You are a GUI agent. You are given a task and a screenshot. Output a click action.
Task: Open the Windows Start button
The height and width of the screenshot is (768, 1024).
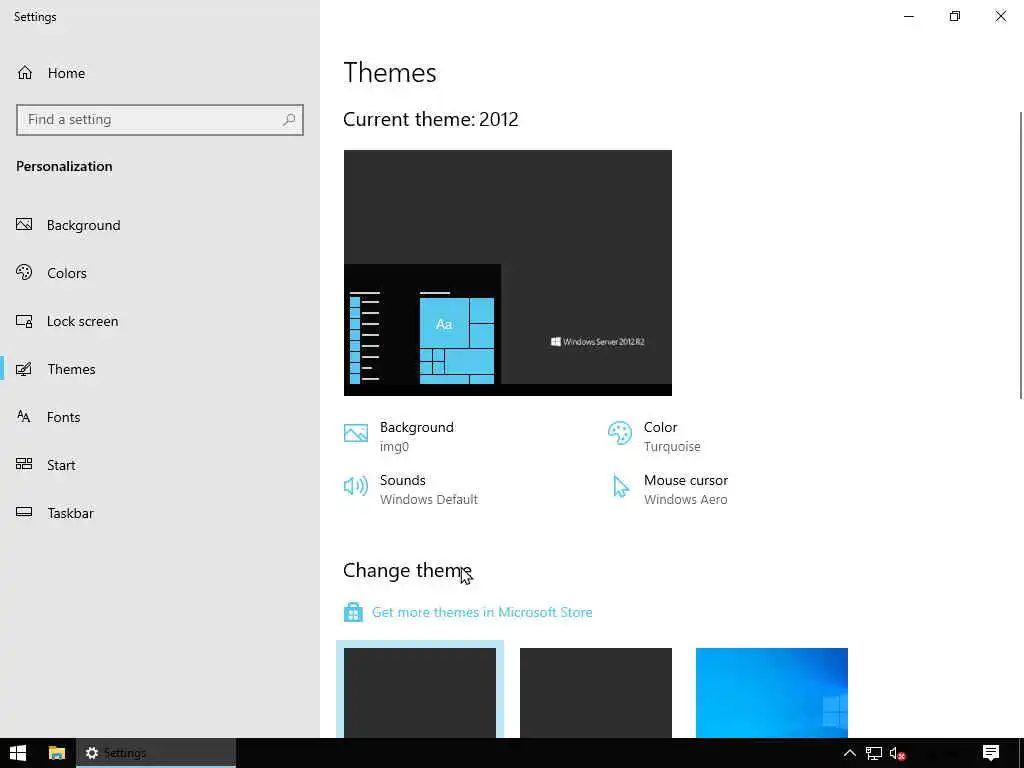(18, 753)
